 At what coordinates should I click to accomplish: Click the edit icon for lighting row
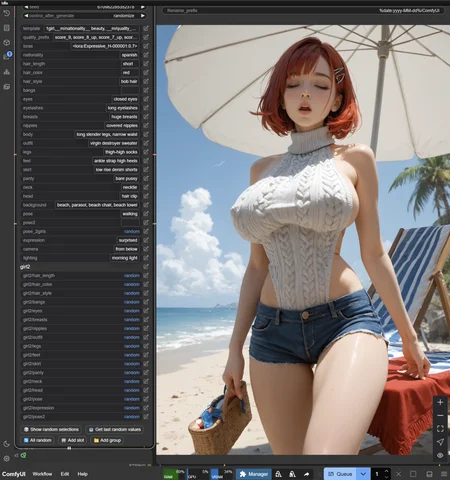pos(146,258)
